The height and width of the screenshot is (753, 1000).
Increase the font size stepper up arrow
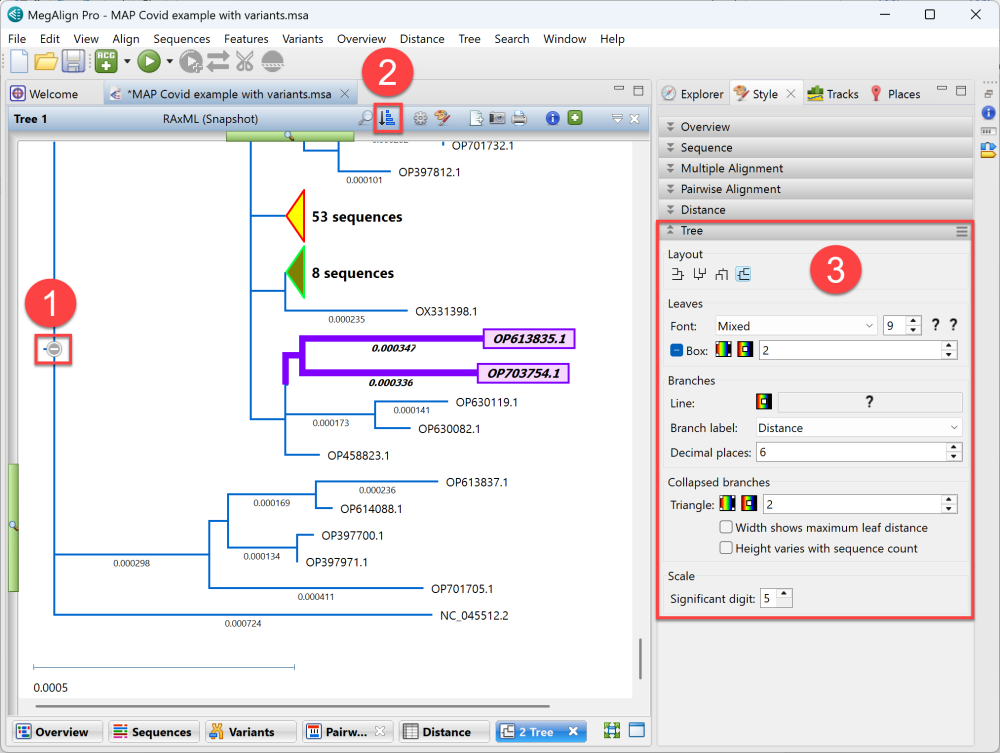click(x=913, y=321)
